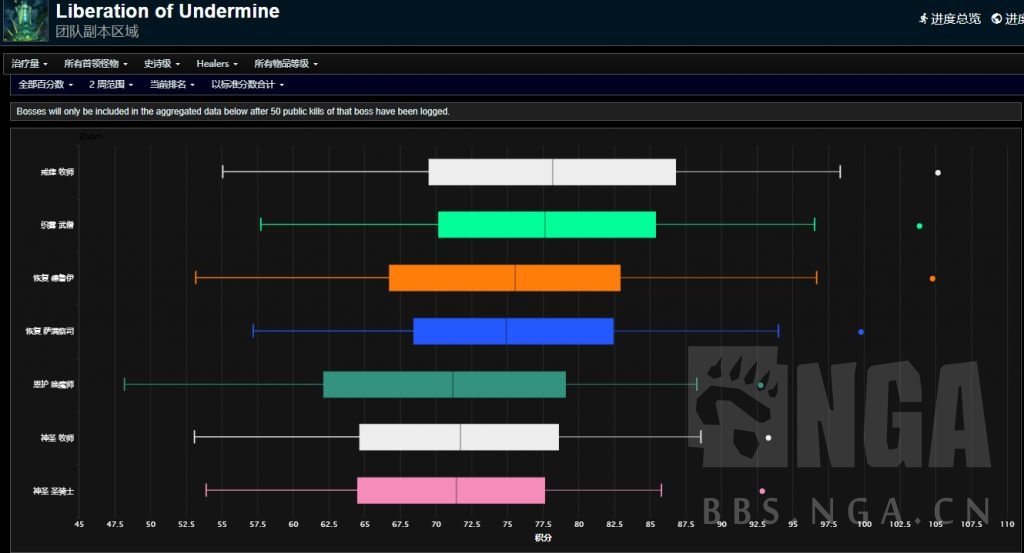Expand the 当前排名 ranking dropdown
Screen dimensions: 1024x553
(172, 85)
